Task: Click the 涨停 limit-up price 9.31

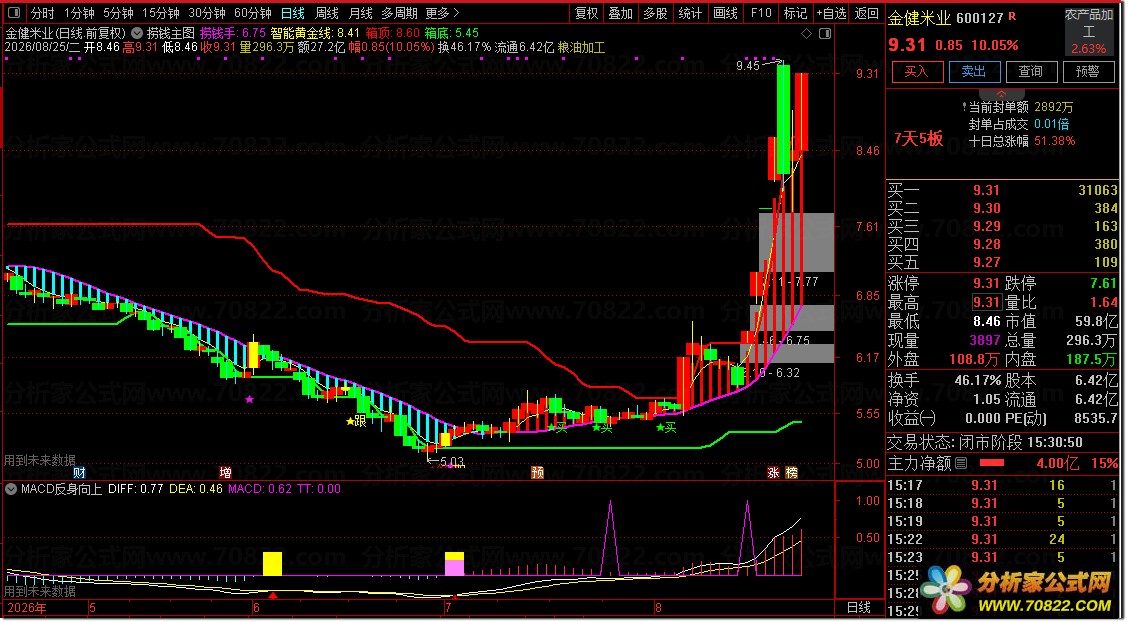Action: pos(986,283)
